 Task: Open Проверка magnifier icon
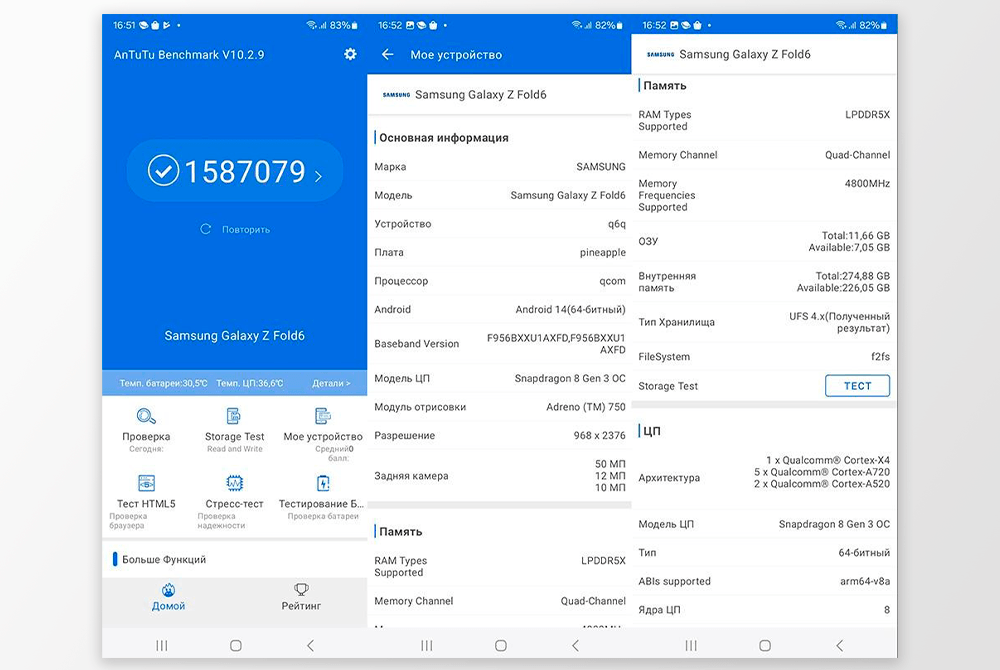point(146,416)
